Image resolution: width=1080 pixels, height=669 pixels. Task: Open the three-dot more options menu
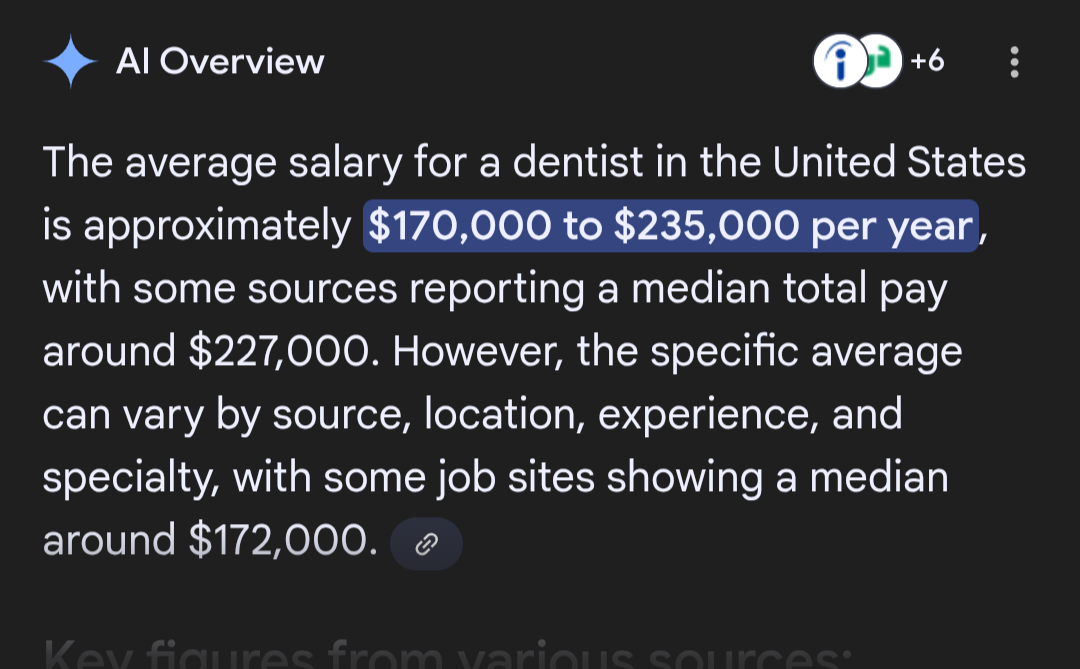[1015, 62]
